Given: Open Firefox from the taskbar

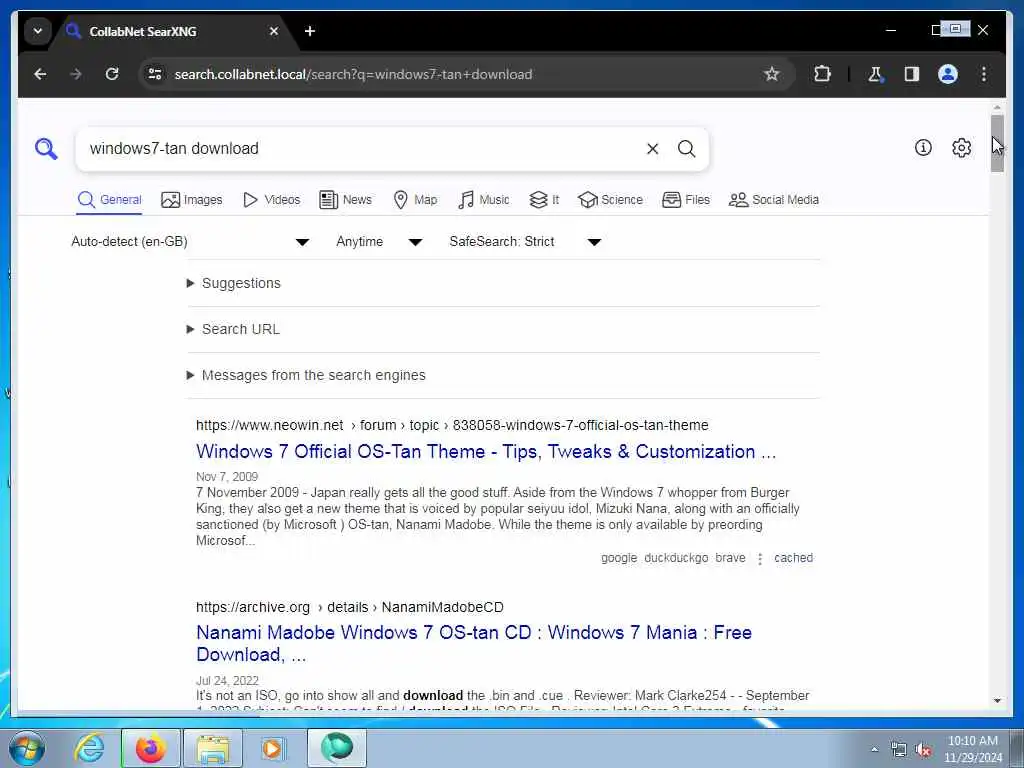Looking at the screenshot, I should click(x=150, y=748).
